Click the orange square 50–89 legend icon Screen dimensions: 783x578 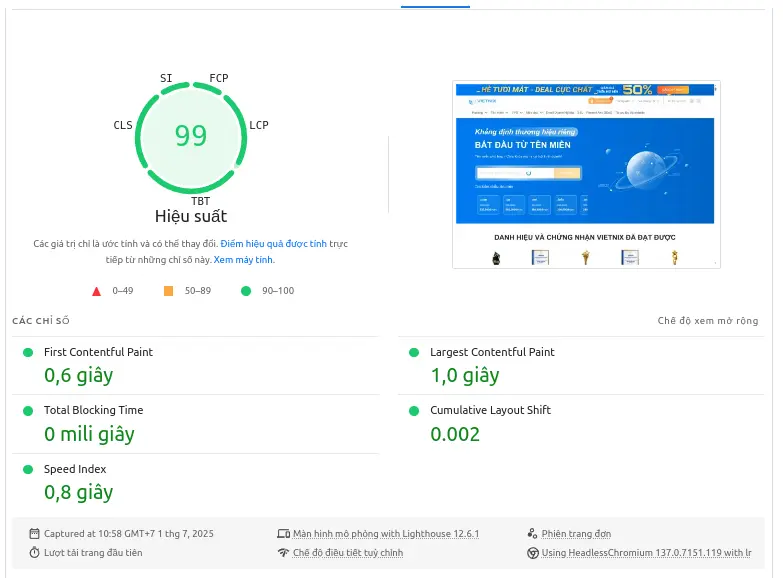[168, 291]
